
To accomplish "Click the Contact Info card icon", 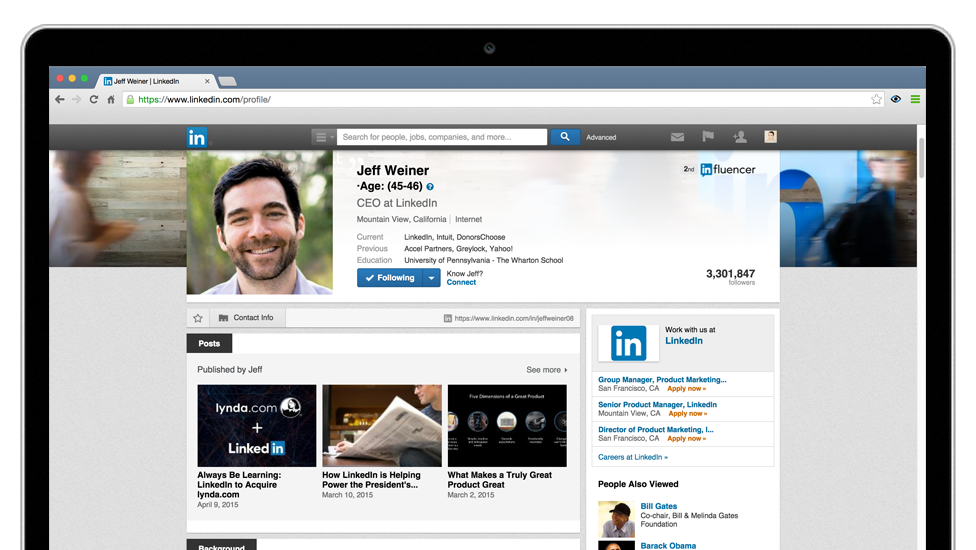I will point(223,318).
